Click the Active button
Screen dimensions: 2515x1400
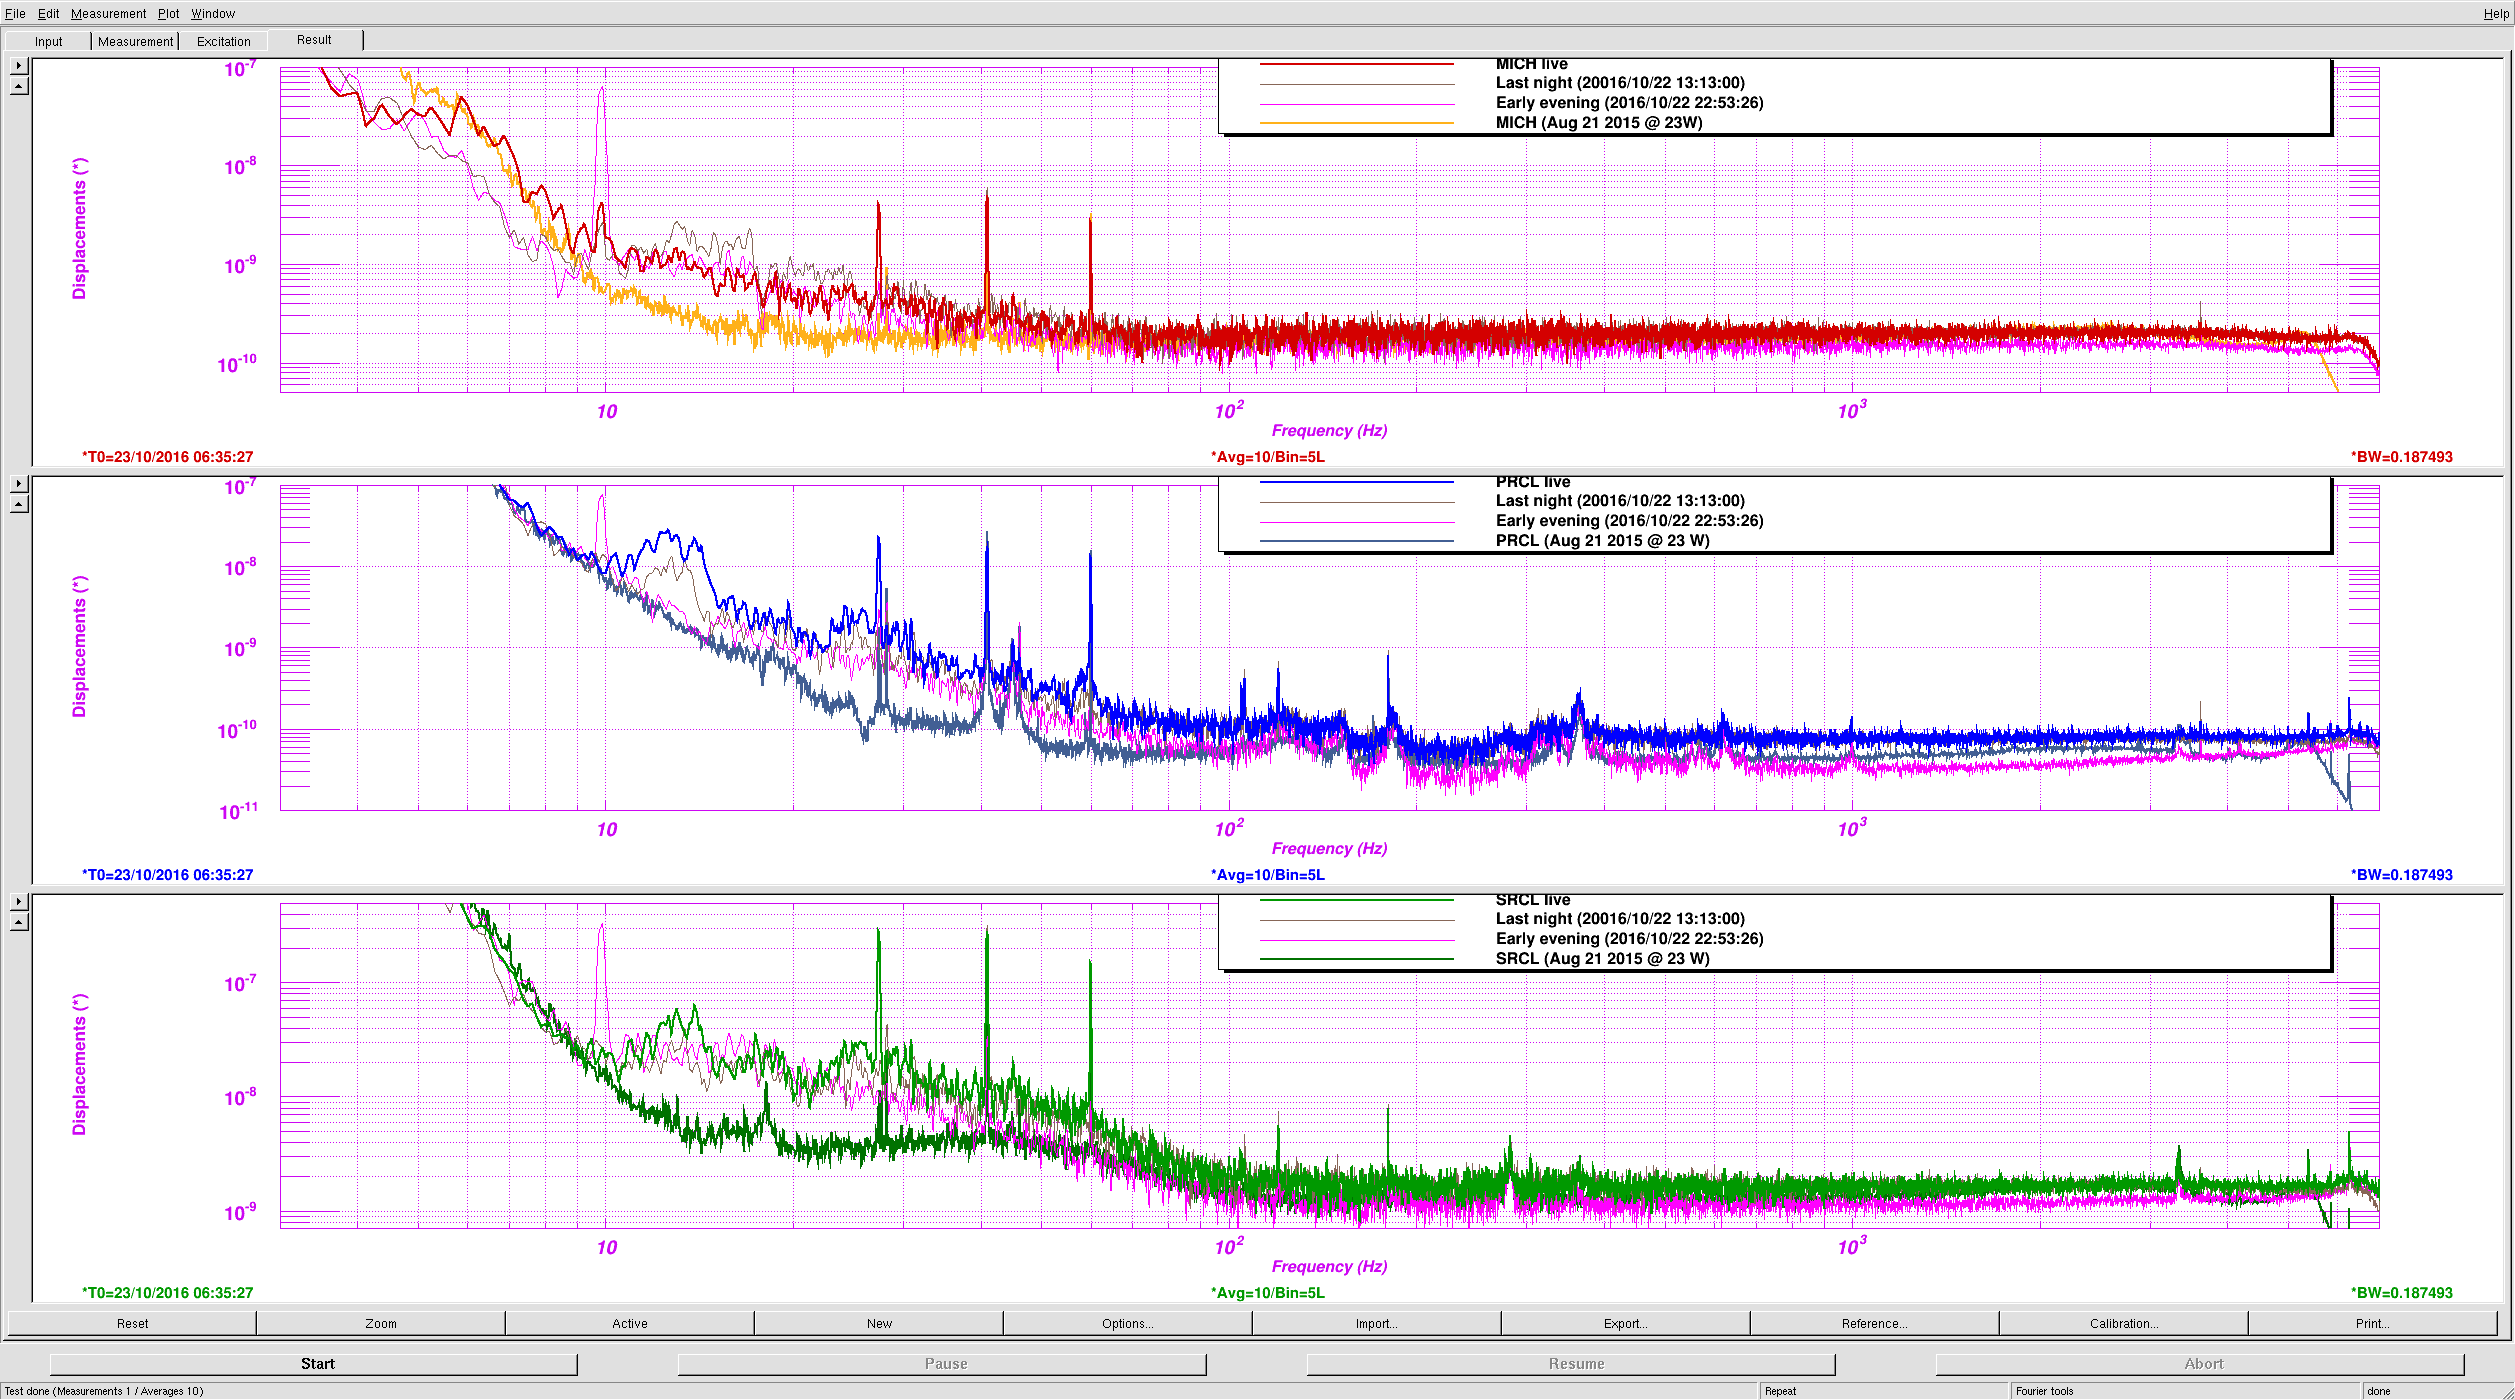630,1323
